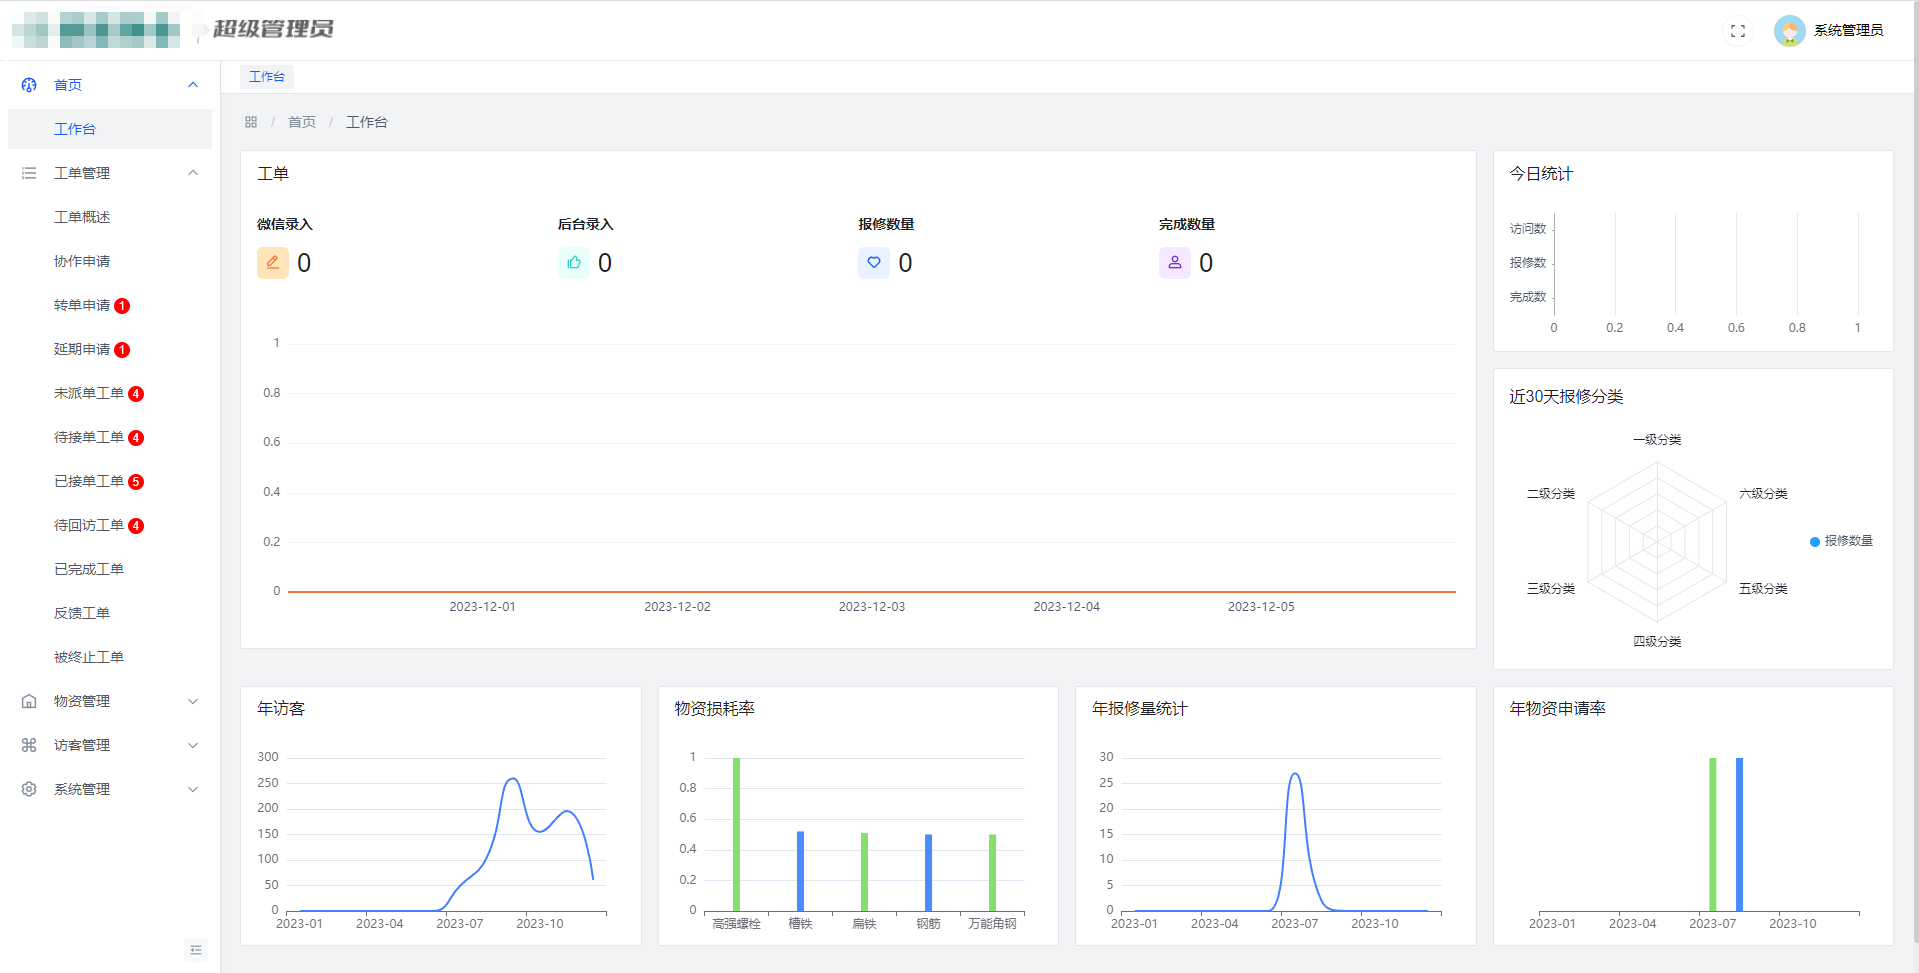The height and width of the screenshot is (973, 1919).
Task: Collapse the sidebar with the bottom fold icon
Action: click(196, 950)
